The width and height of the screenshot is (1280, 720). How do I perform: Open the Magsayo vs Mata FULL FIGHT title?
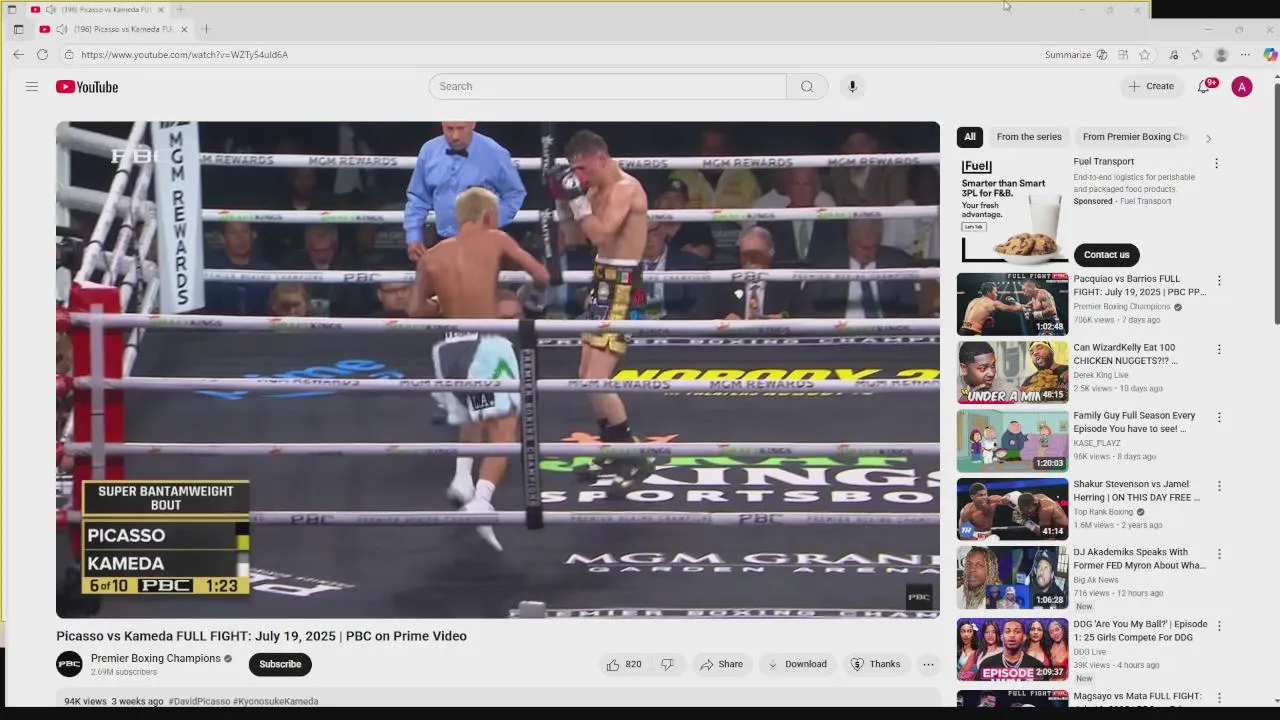click(1137, 696)
